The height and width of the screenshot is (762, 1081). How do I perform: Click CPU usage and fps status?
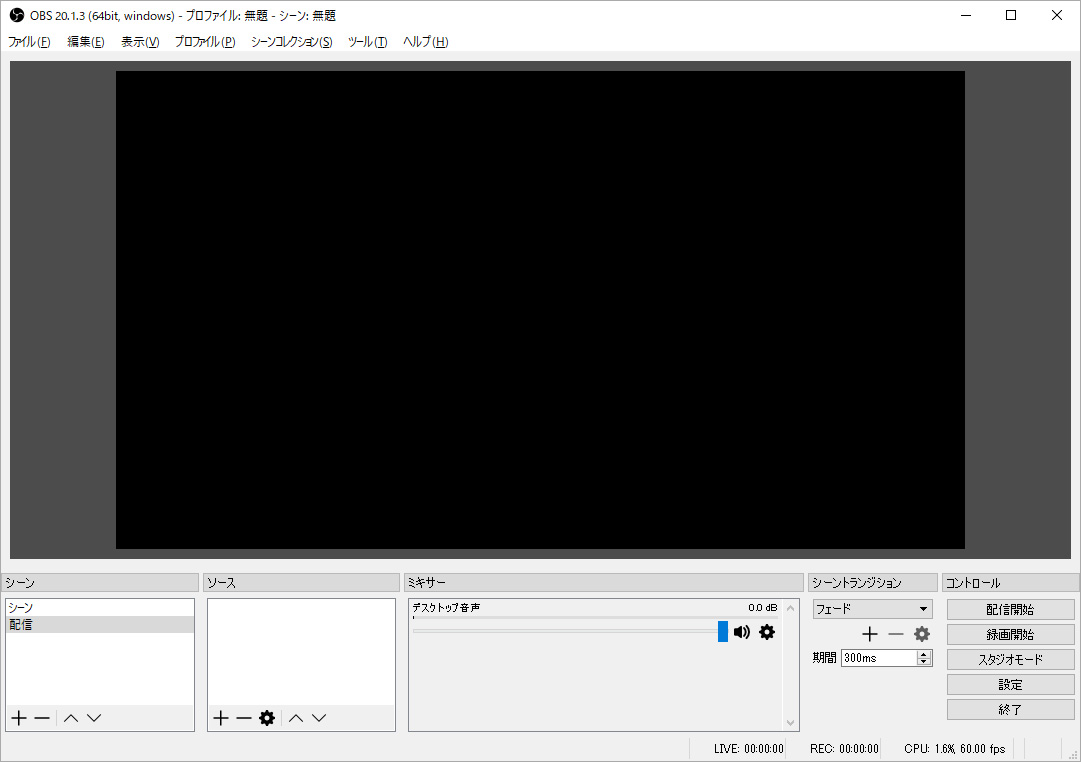(x=955, y=748)
